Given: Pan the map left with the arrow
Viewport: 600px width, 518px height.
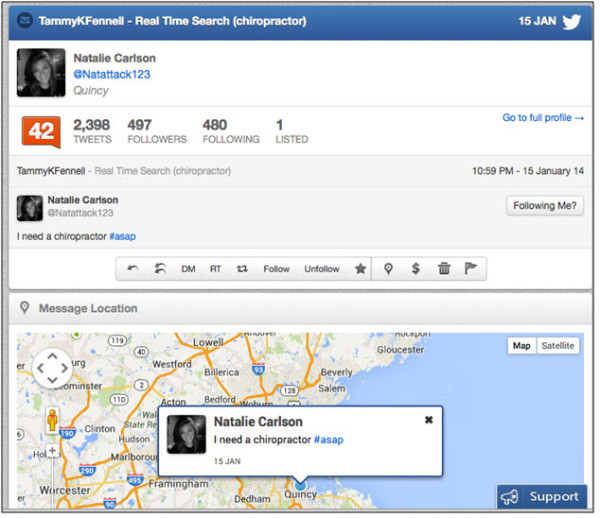Looking at the screenshot, I should pos(40,368).
